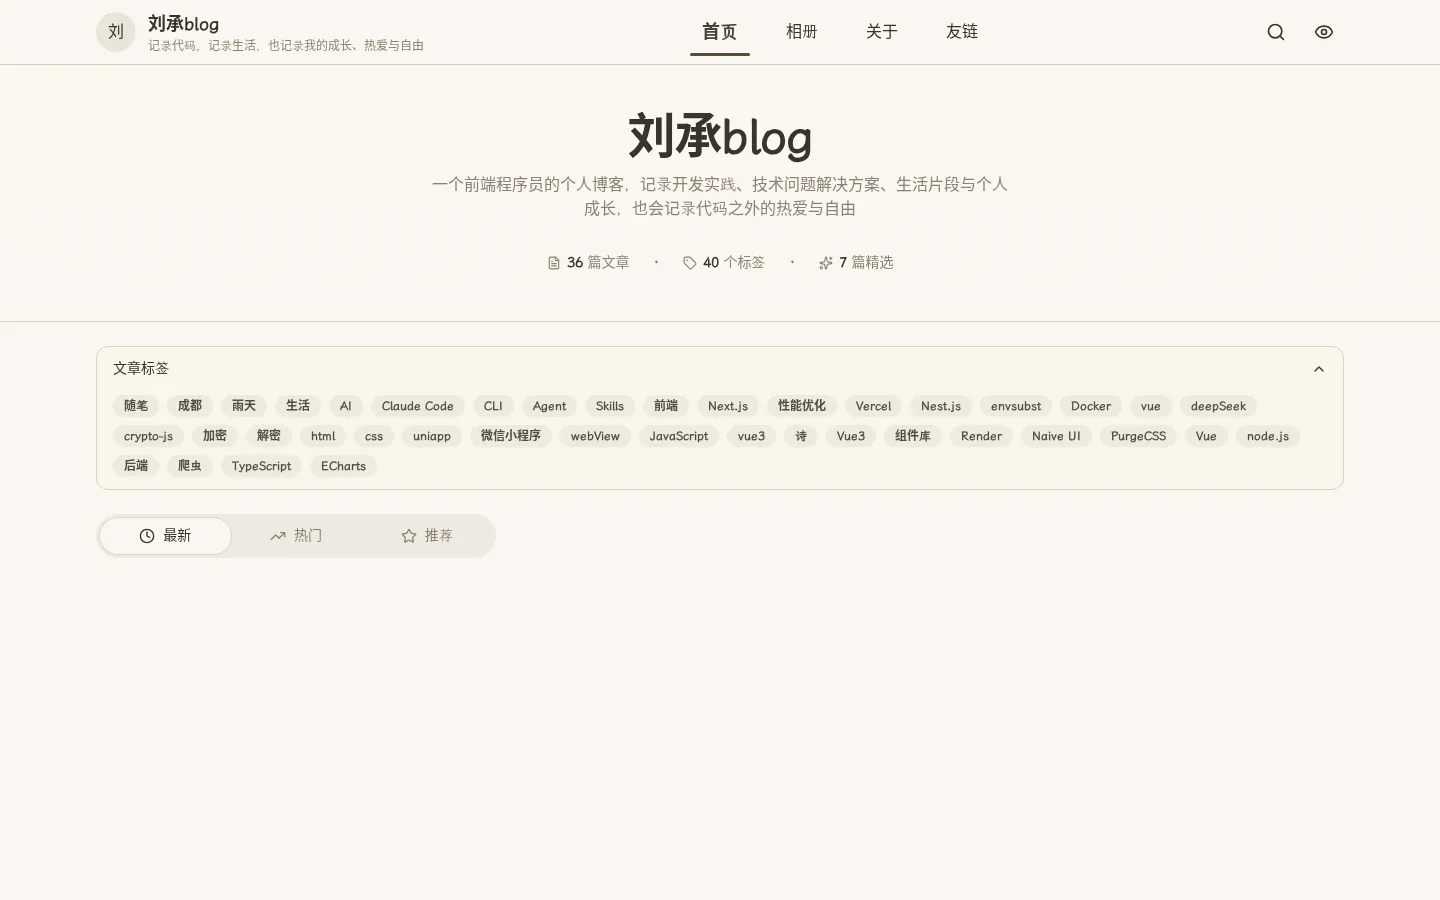Click the 刘承blog header title link
The image size is (1440, 900).
(183, 24)
